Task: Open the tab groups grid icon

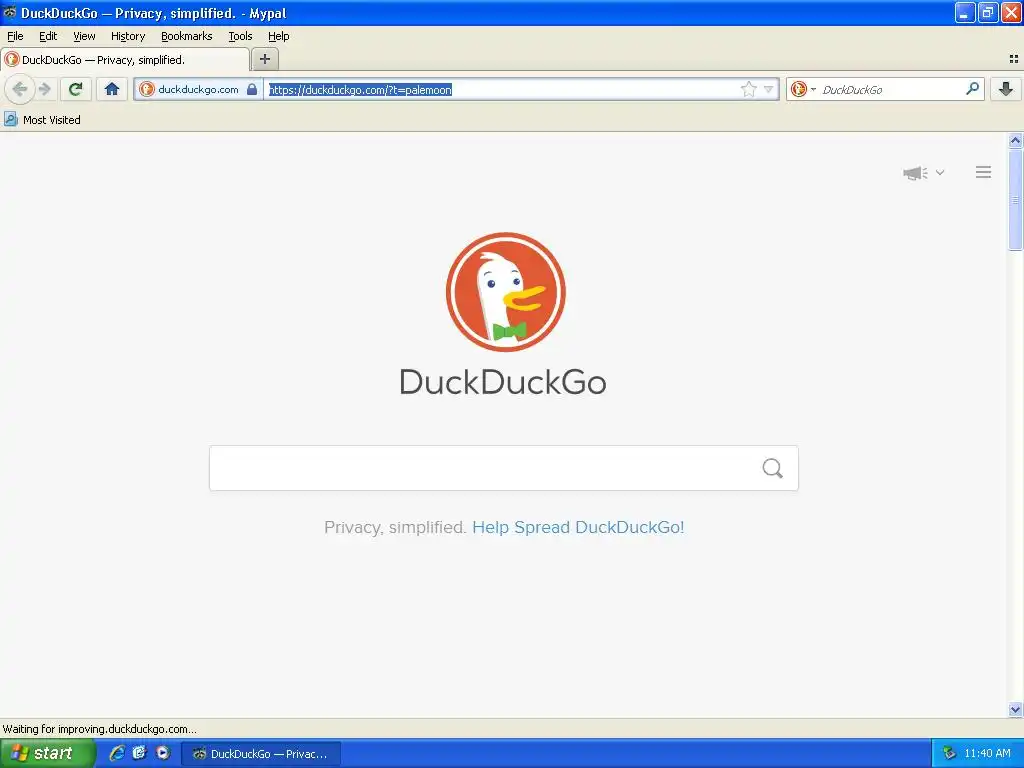Action: point(1014,59)
